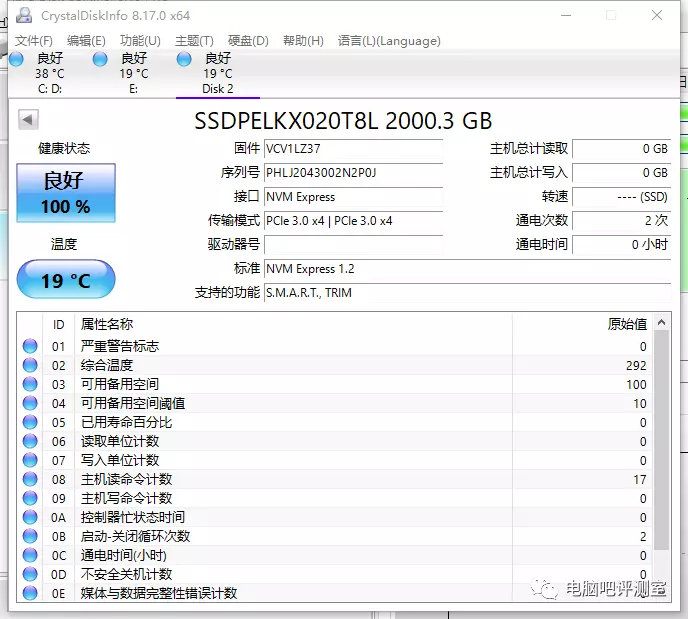This screenshot has width=688, height=619.
Task: Click the status orb for 0B 启动-关闭循环次数
Action: point(30,536)
